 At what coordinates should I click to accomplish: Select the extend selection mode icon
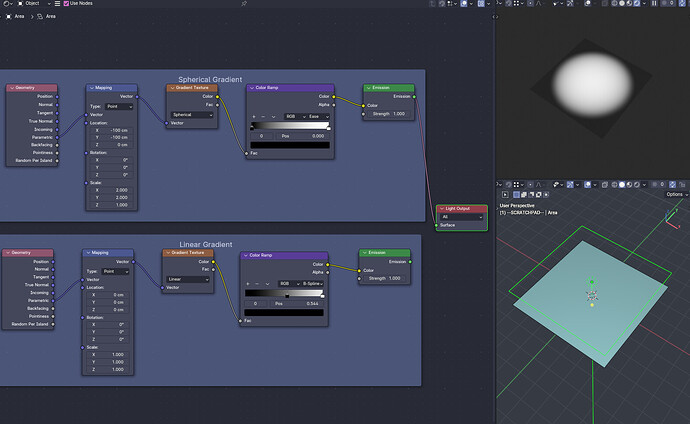point(524,195)
